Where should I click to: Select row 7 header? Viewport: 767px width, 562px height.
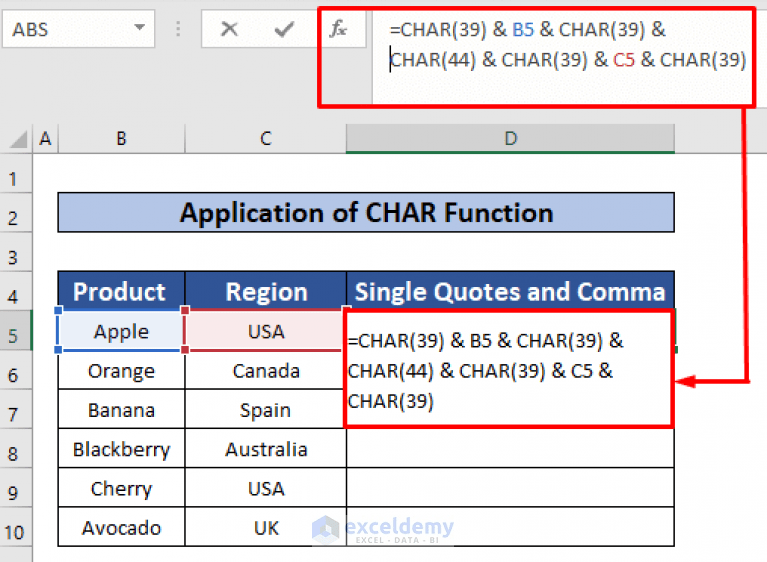click(x=16, y=409)
